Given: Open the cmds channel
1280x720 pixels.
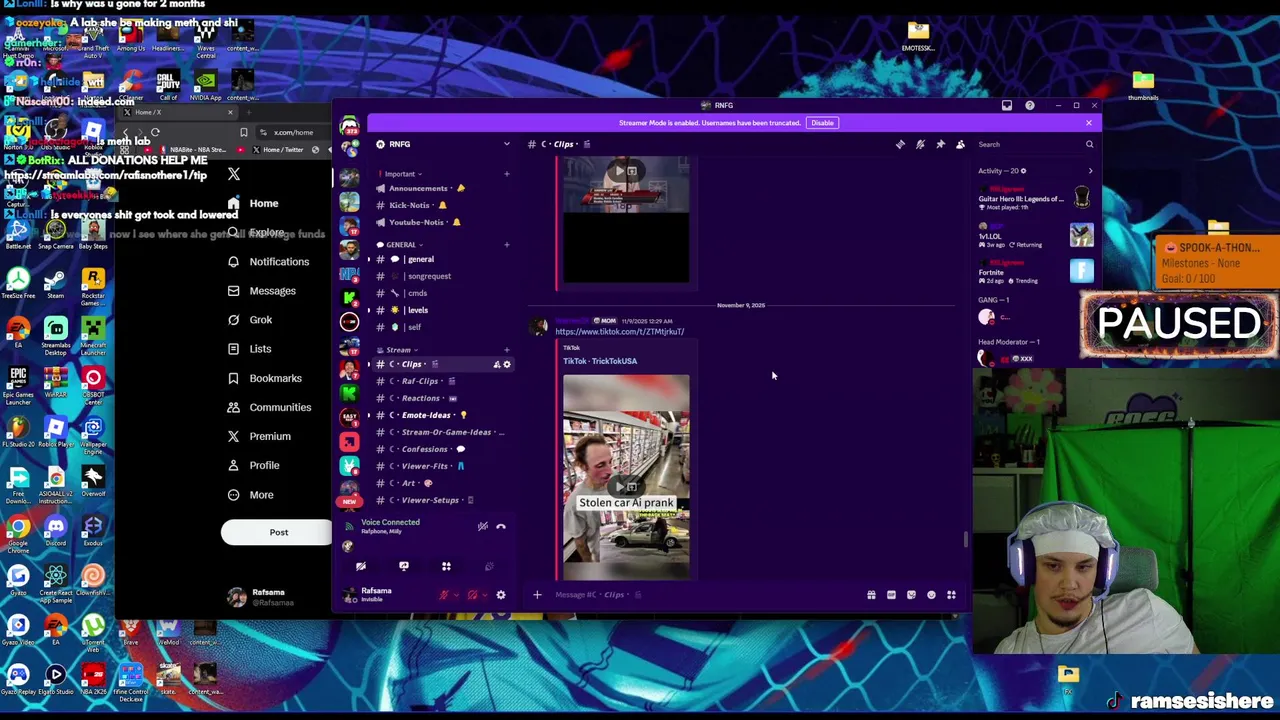Looking at the screenshot, I should [443, 293].
